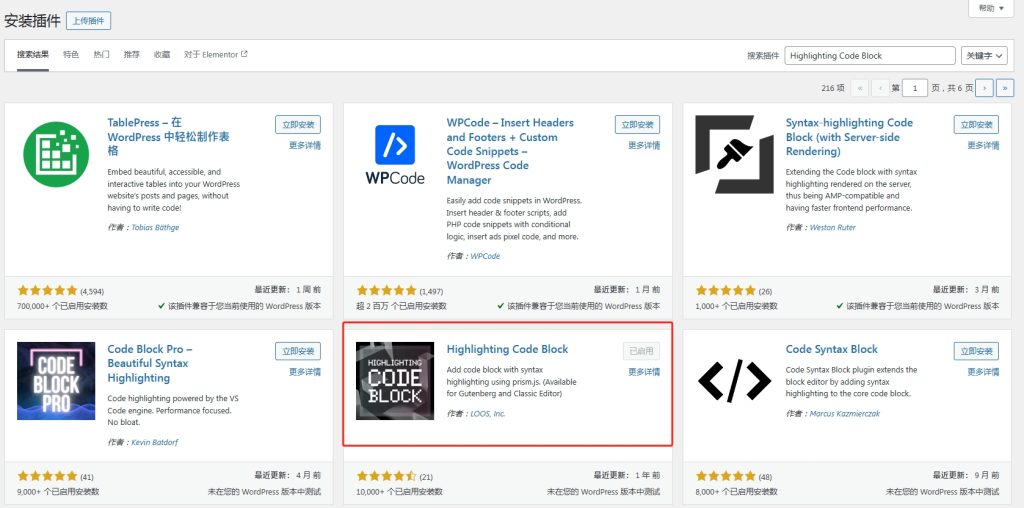Open the WPCode Insert Headers title link
This screenshot has width=1024, height=508.
point(510,151)
